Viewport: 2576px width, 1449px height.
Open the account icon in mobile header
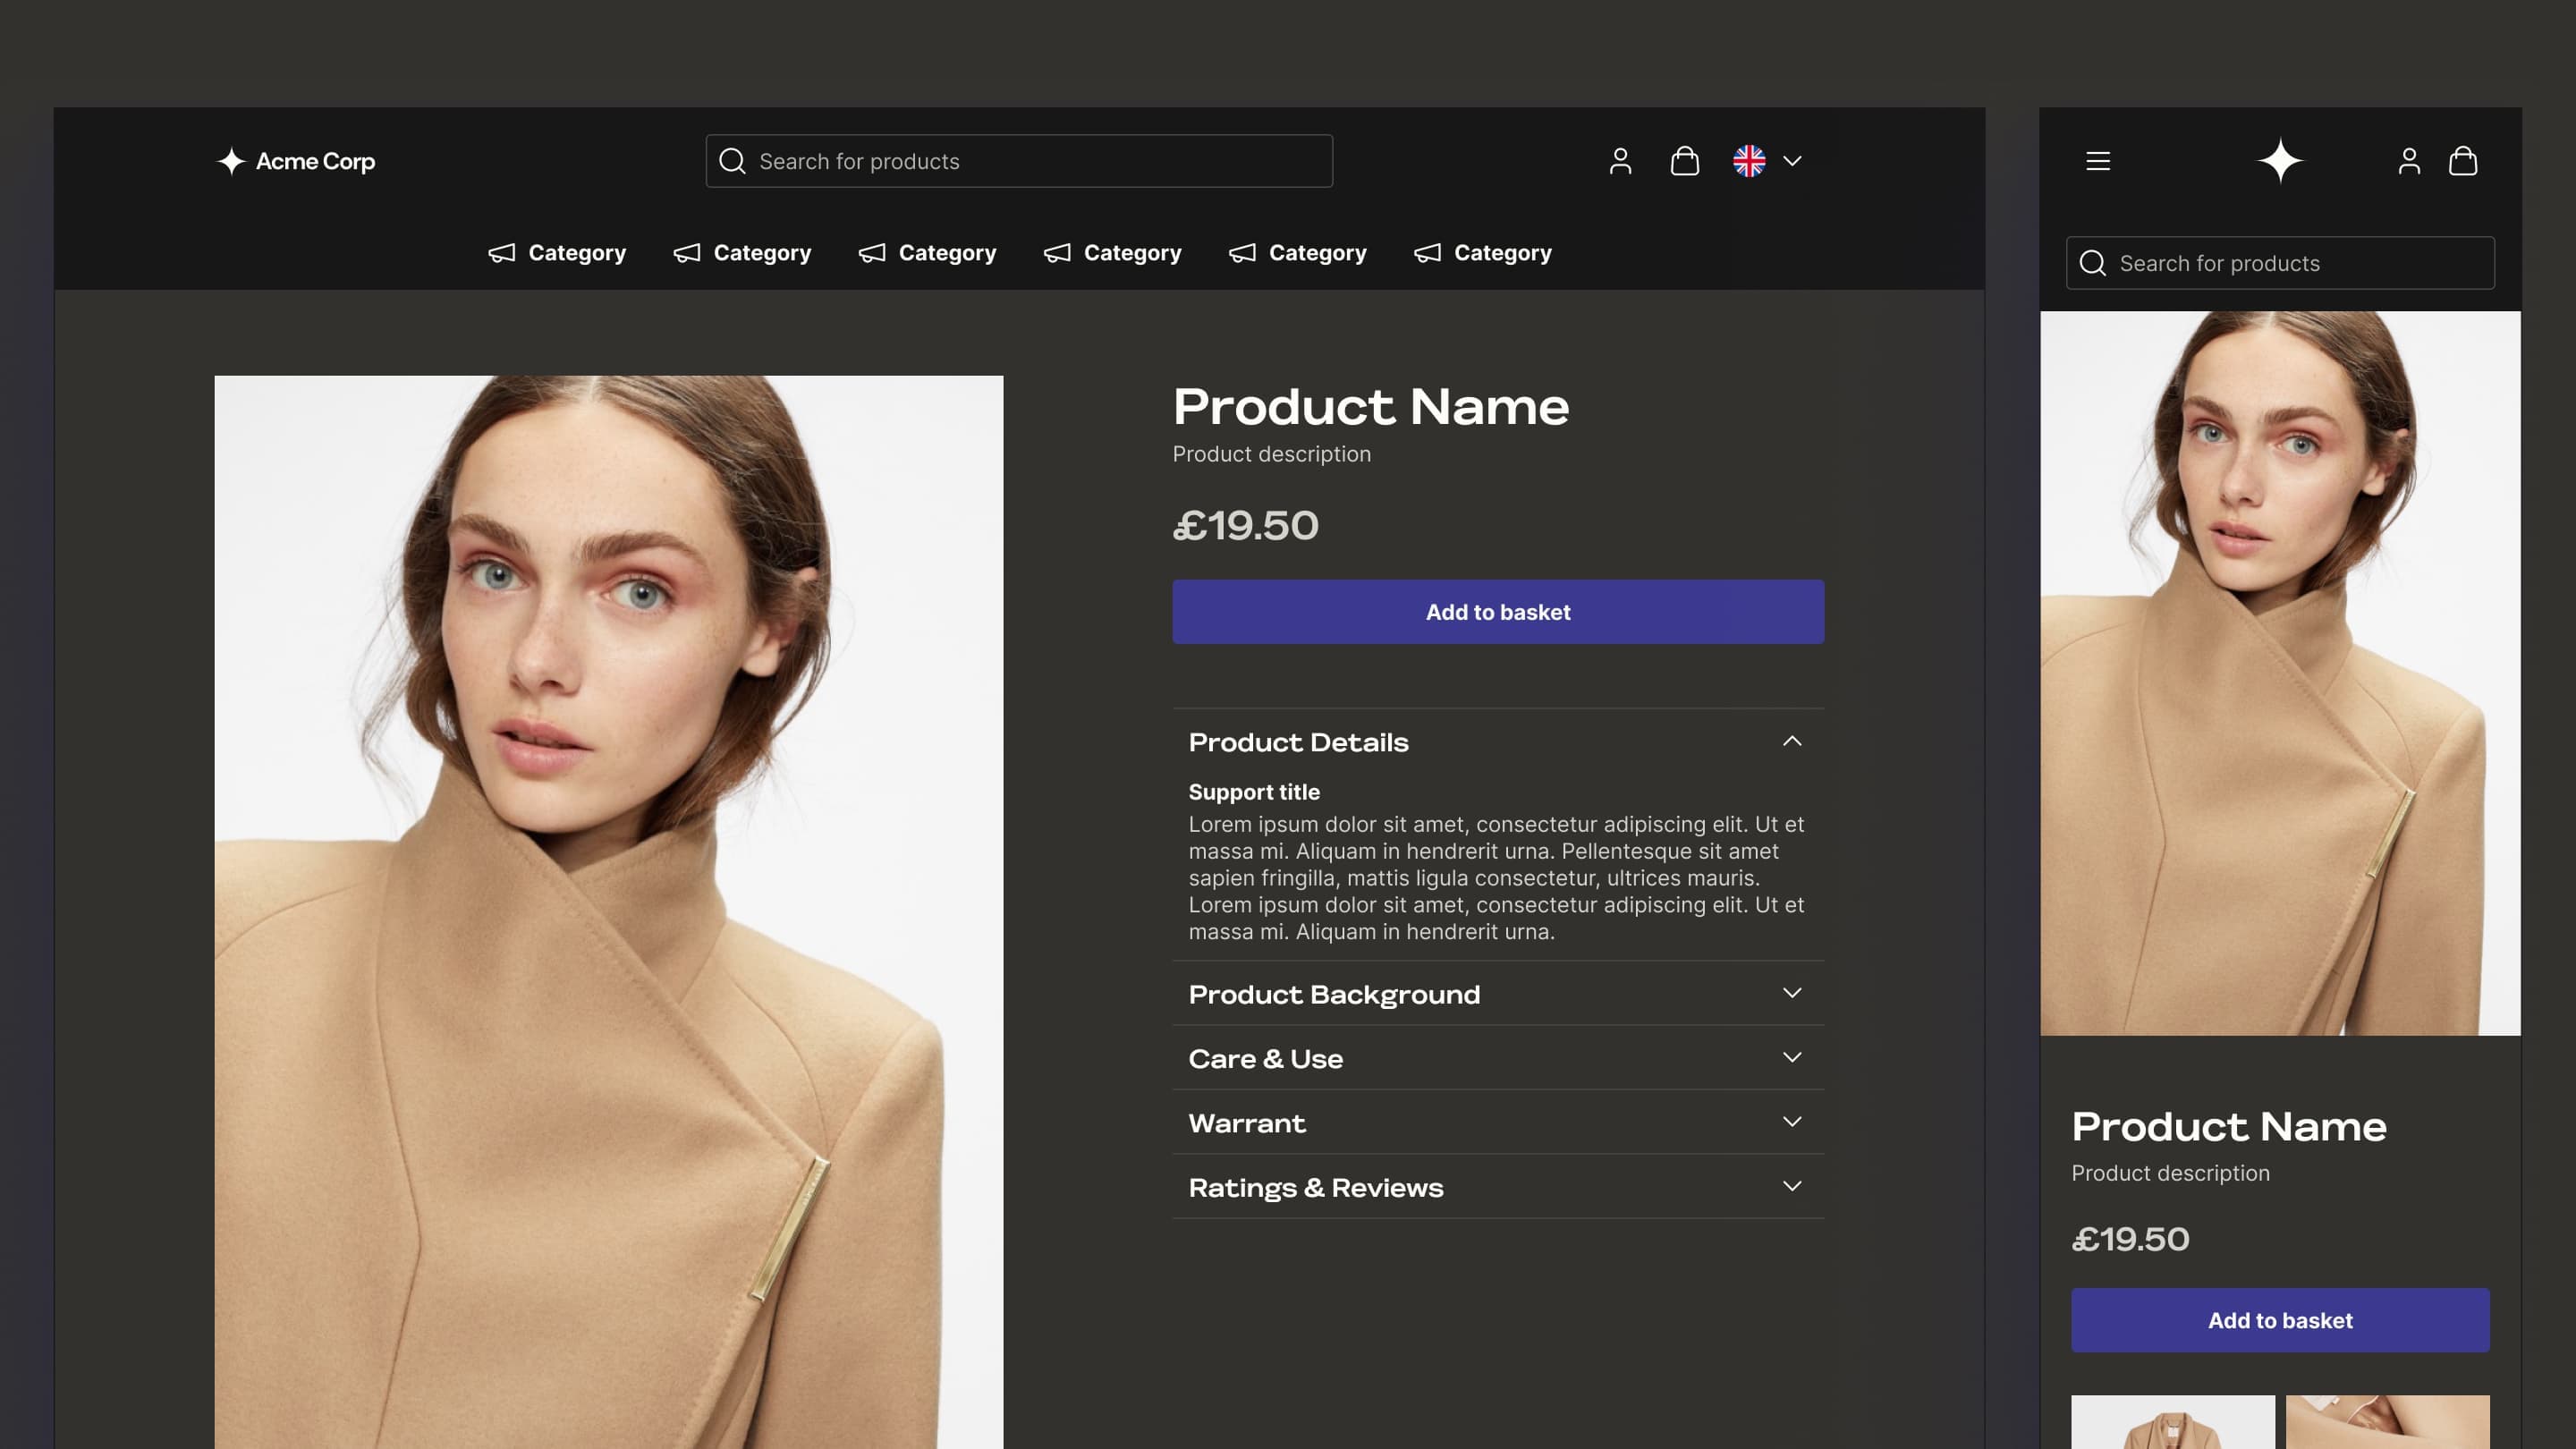[x=2409, y=161]
